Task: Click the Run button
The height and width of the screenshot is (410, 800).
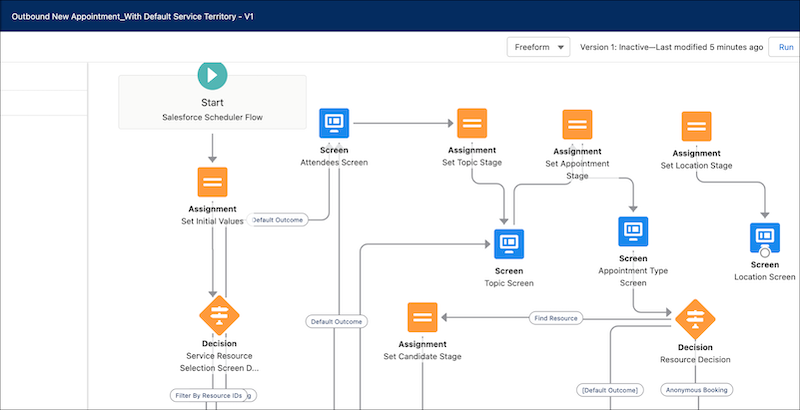Action: tap(783, 47)
